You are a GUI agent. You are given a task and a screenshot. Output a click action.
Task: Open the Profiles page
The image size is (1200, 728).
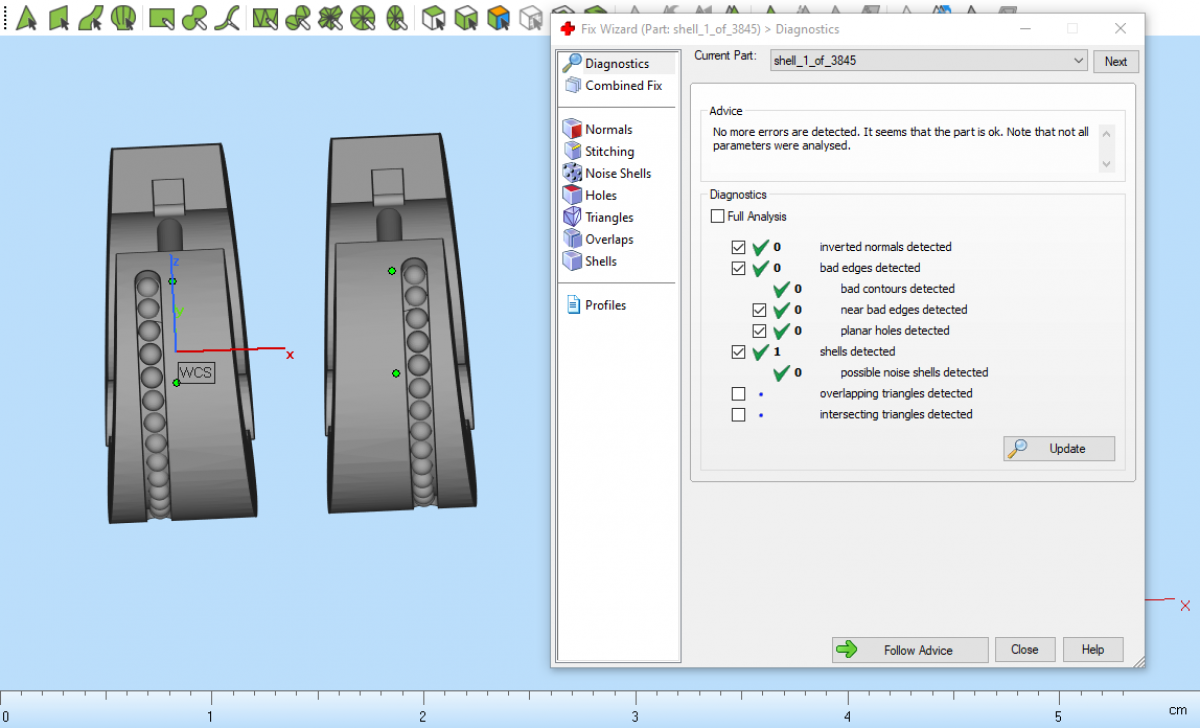[605, 305]
